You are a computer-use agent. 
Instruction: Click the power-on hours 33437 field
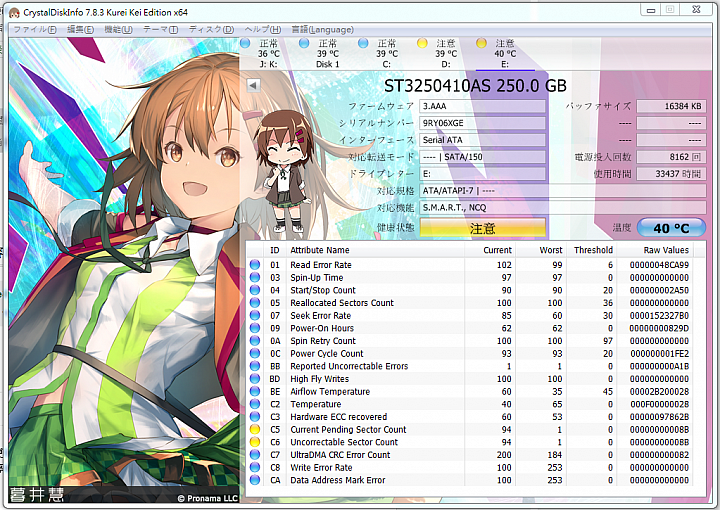coord(671,174)
